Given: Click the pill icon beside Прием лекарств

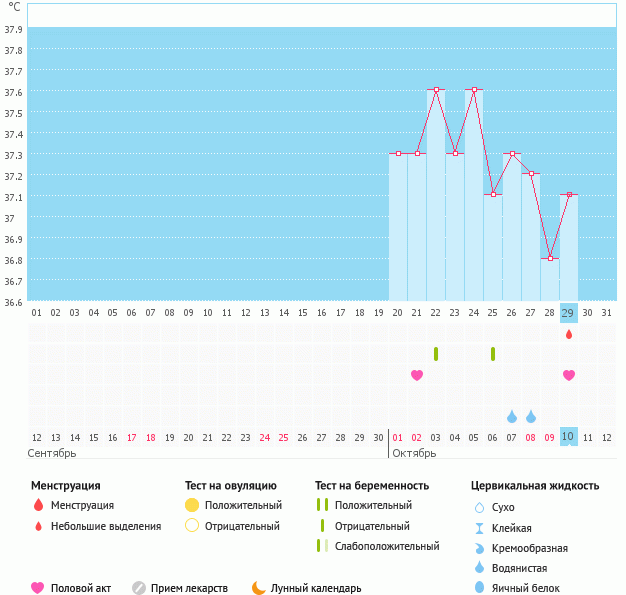Looking at the screenshot, I should point(139,588).
